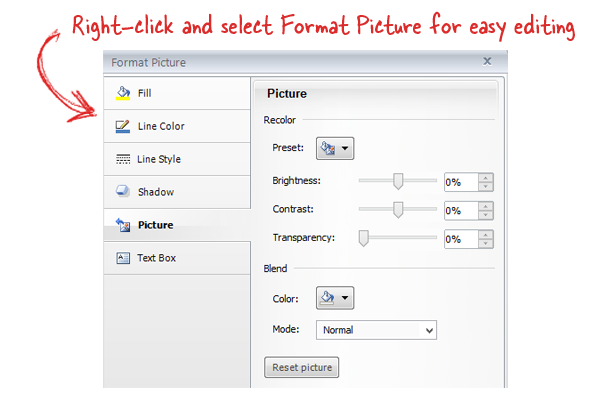Expand the Blend Mode Normal combo box
Image resolution: width=600 pixels, height=400 pixels.
click(377, 330)
